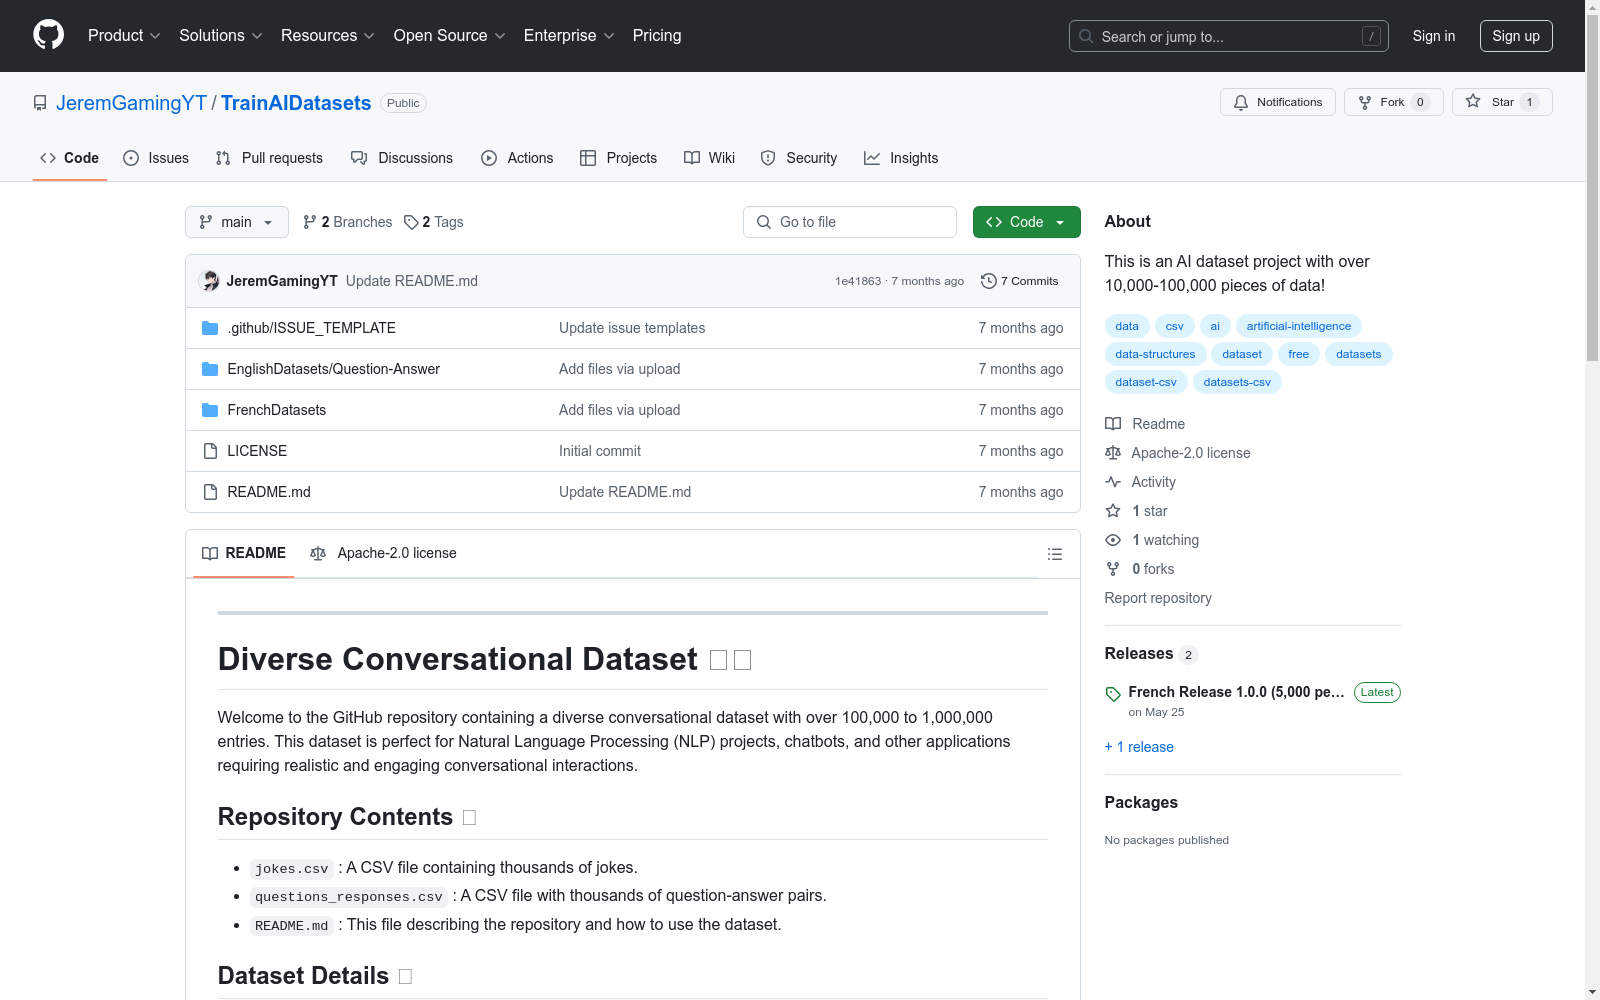This screenshot has height=1000, width=1600.
Task: Click the 'Update issue templates' commit message
Action: (x=632, y=328)
